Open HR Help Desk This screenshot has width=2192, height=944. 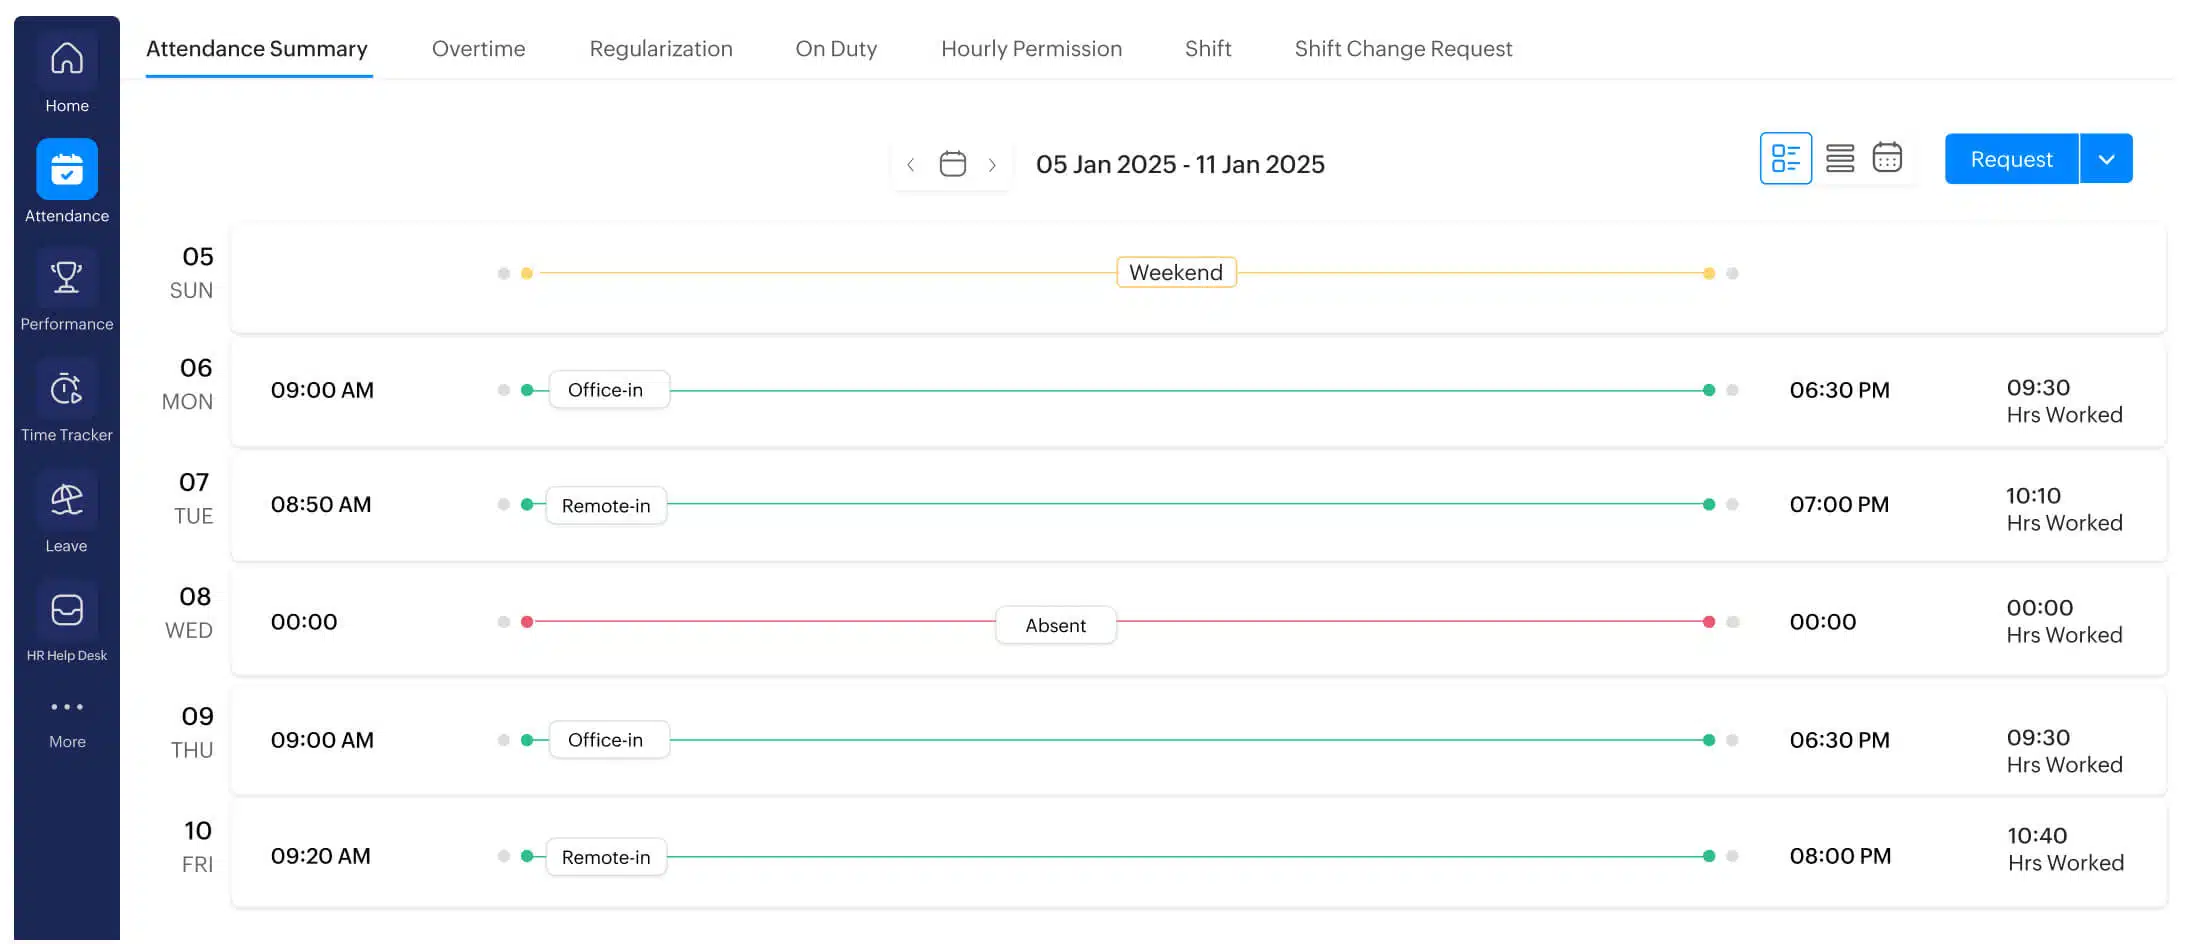(x=66, y=610)
